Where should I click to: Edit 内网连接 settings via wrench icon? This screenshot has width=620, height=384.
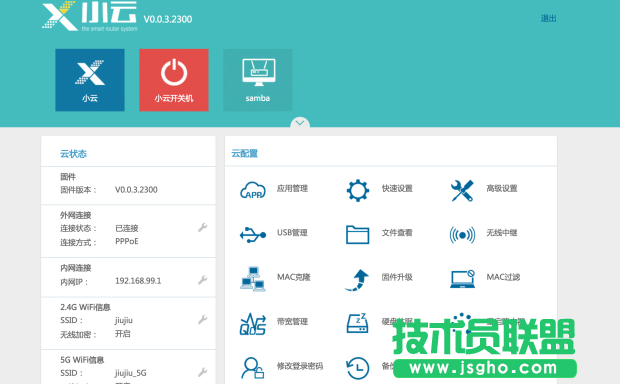[202, 280]
